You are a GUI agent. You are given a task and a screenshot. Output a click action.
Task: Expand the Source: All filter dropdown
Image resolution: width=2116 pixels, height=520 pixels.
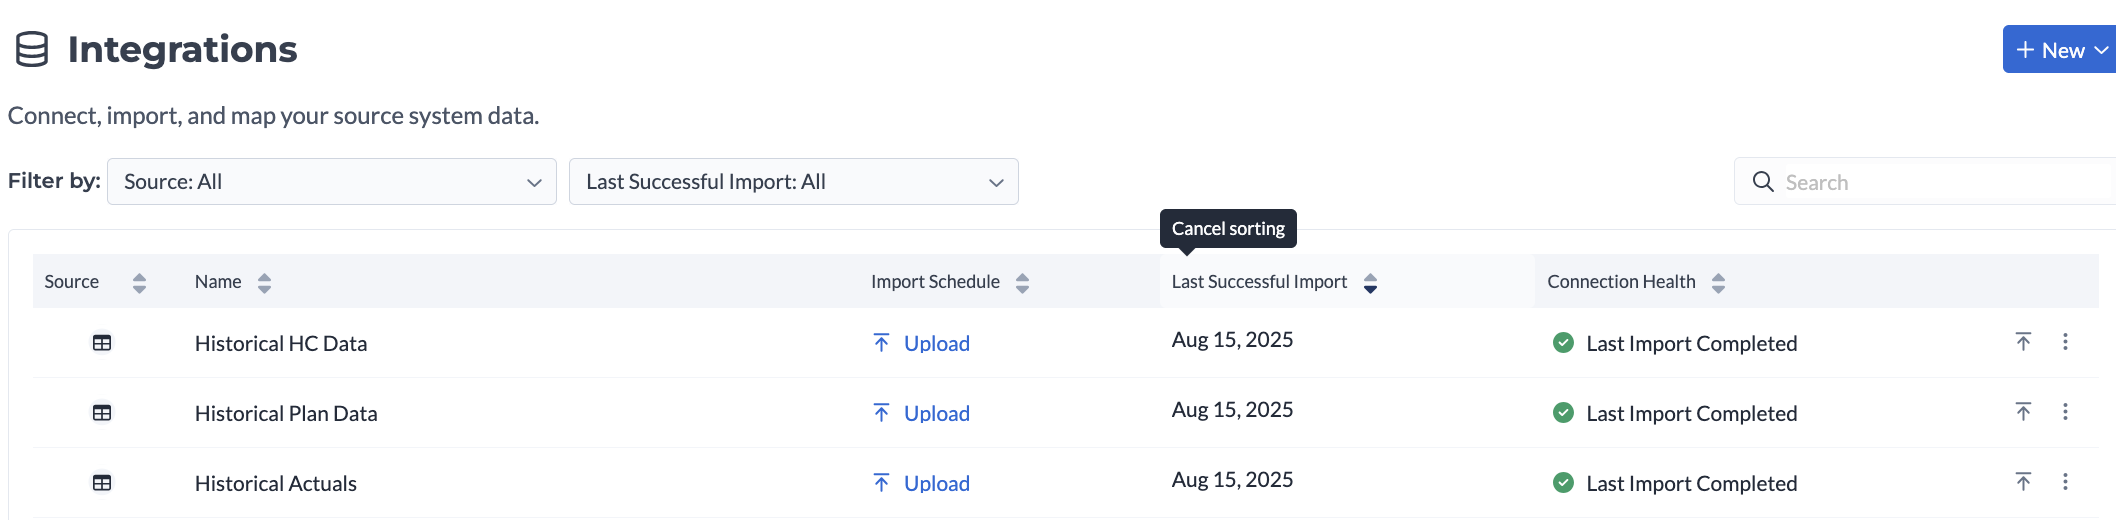click(x=331, y=182)
